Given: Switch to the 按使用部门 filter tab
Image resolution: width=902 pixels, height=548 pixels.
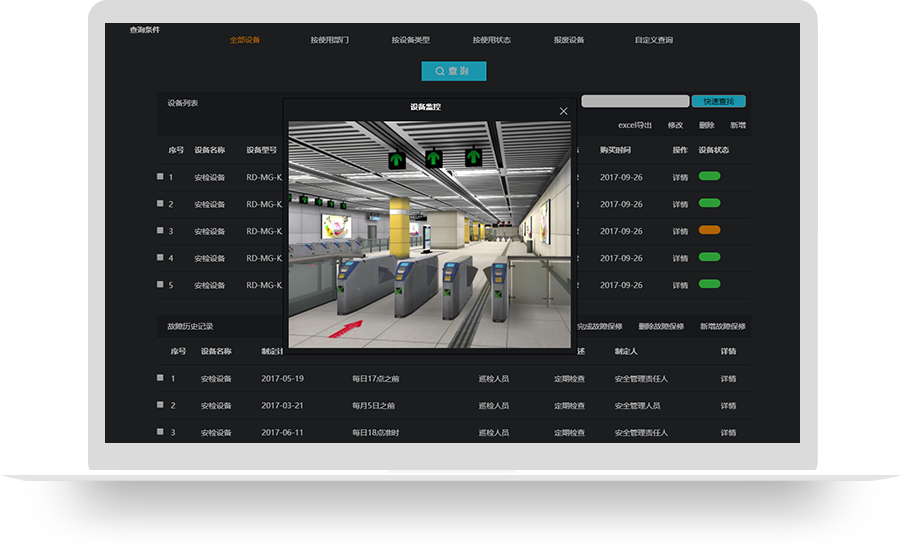Looking at the screenshot, I should (329, 40).
